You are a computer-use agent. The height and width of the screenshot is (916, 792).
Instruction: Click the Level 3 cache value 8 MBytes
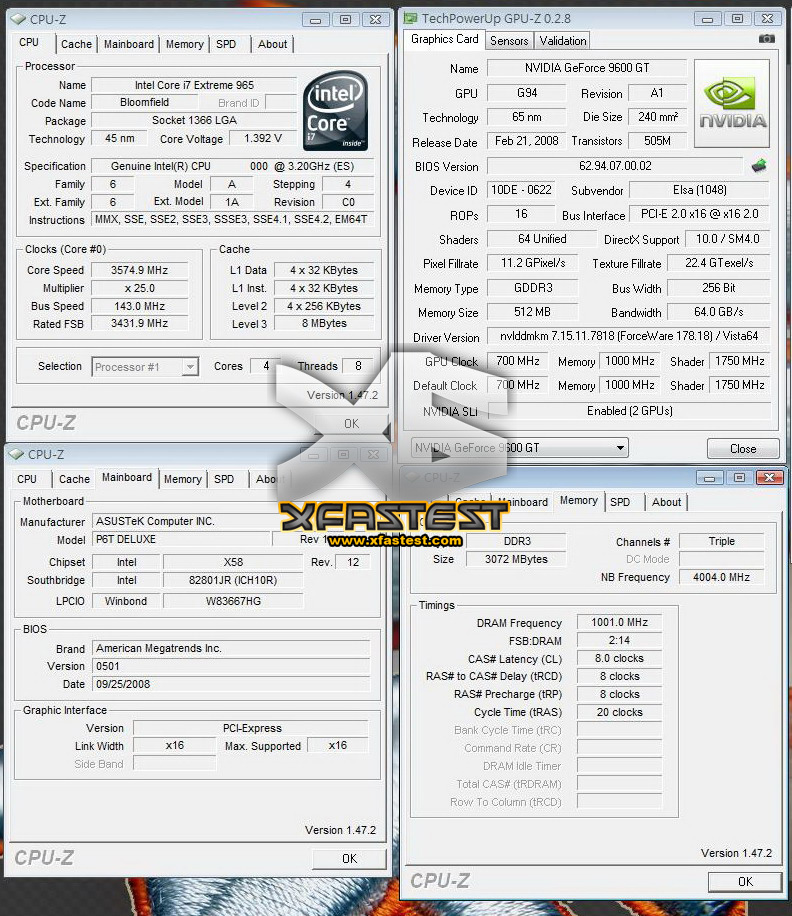[x=324, y=323]
